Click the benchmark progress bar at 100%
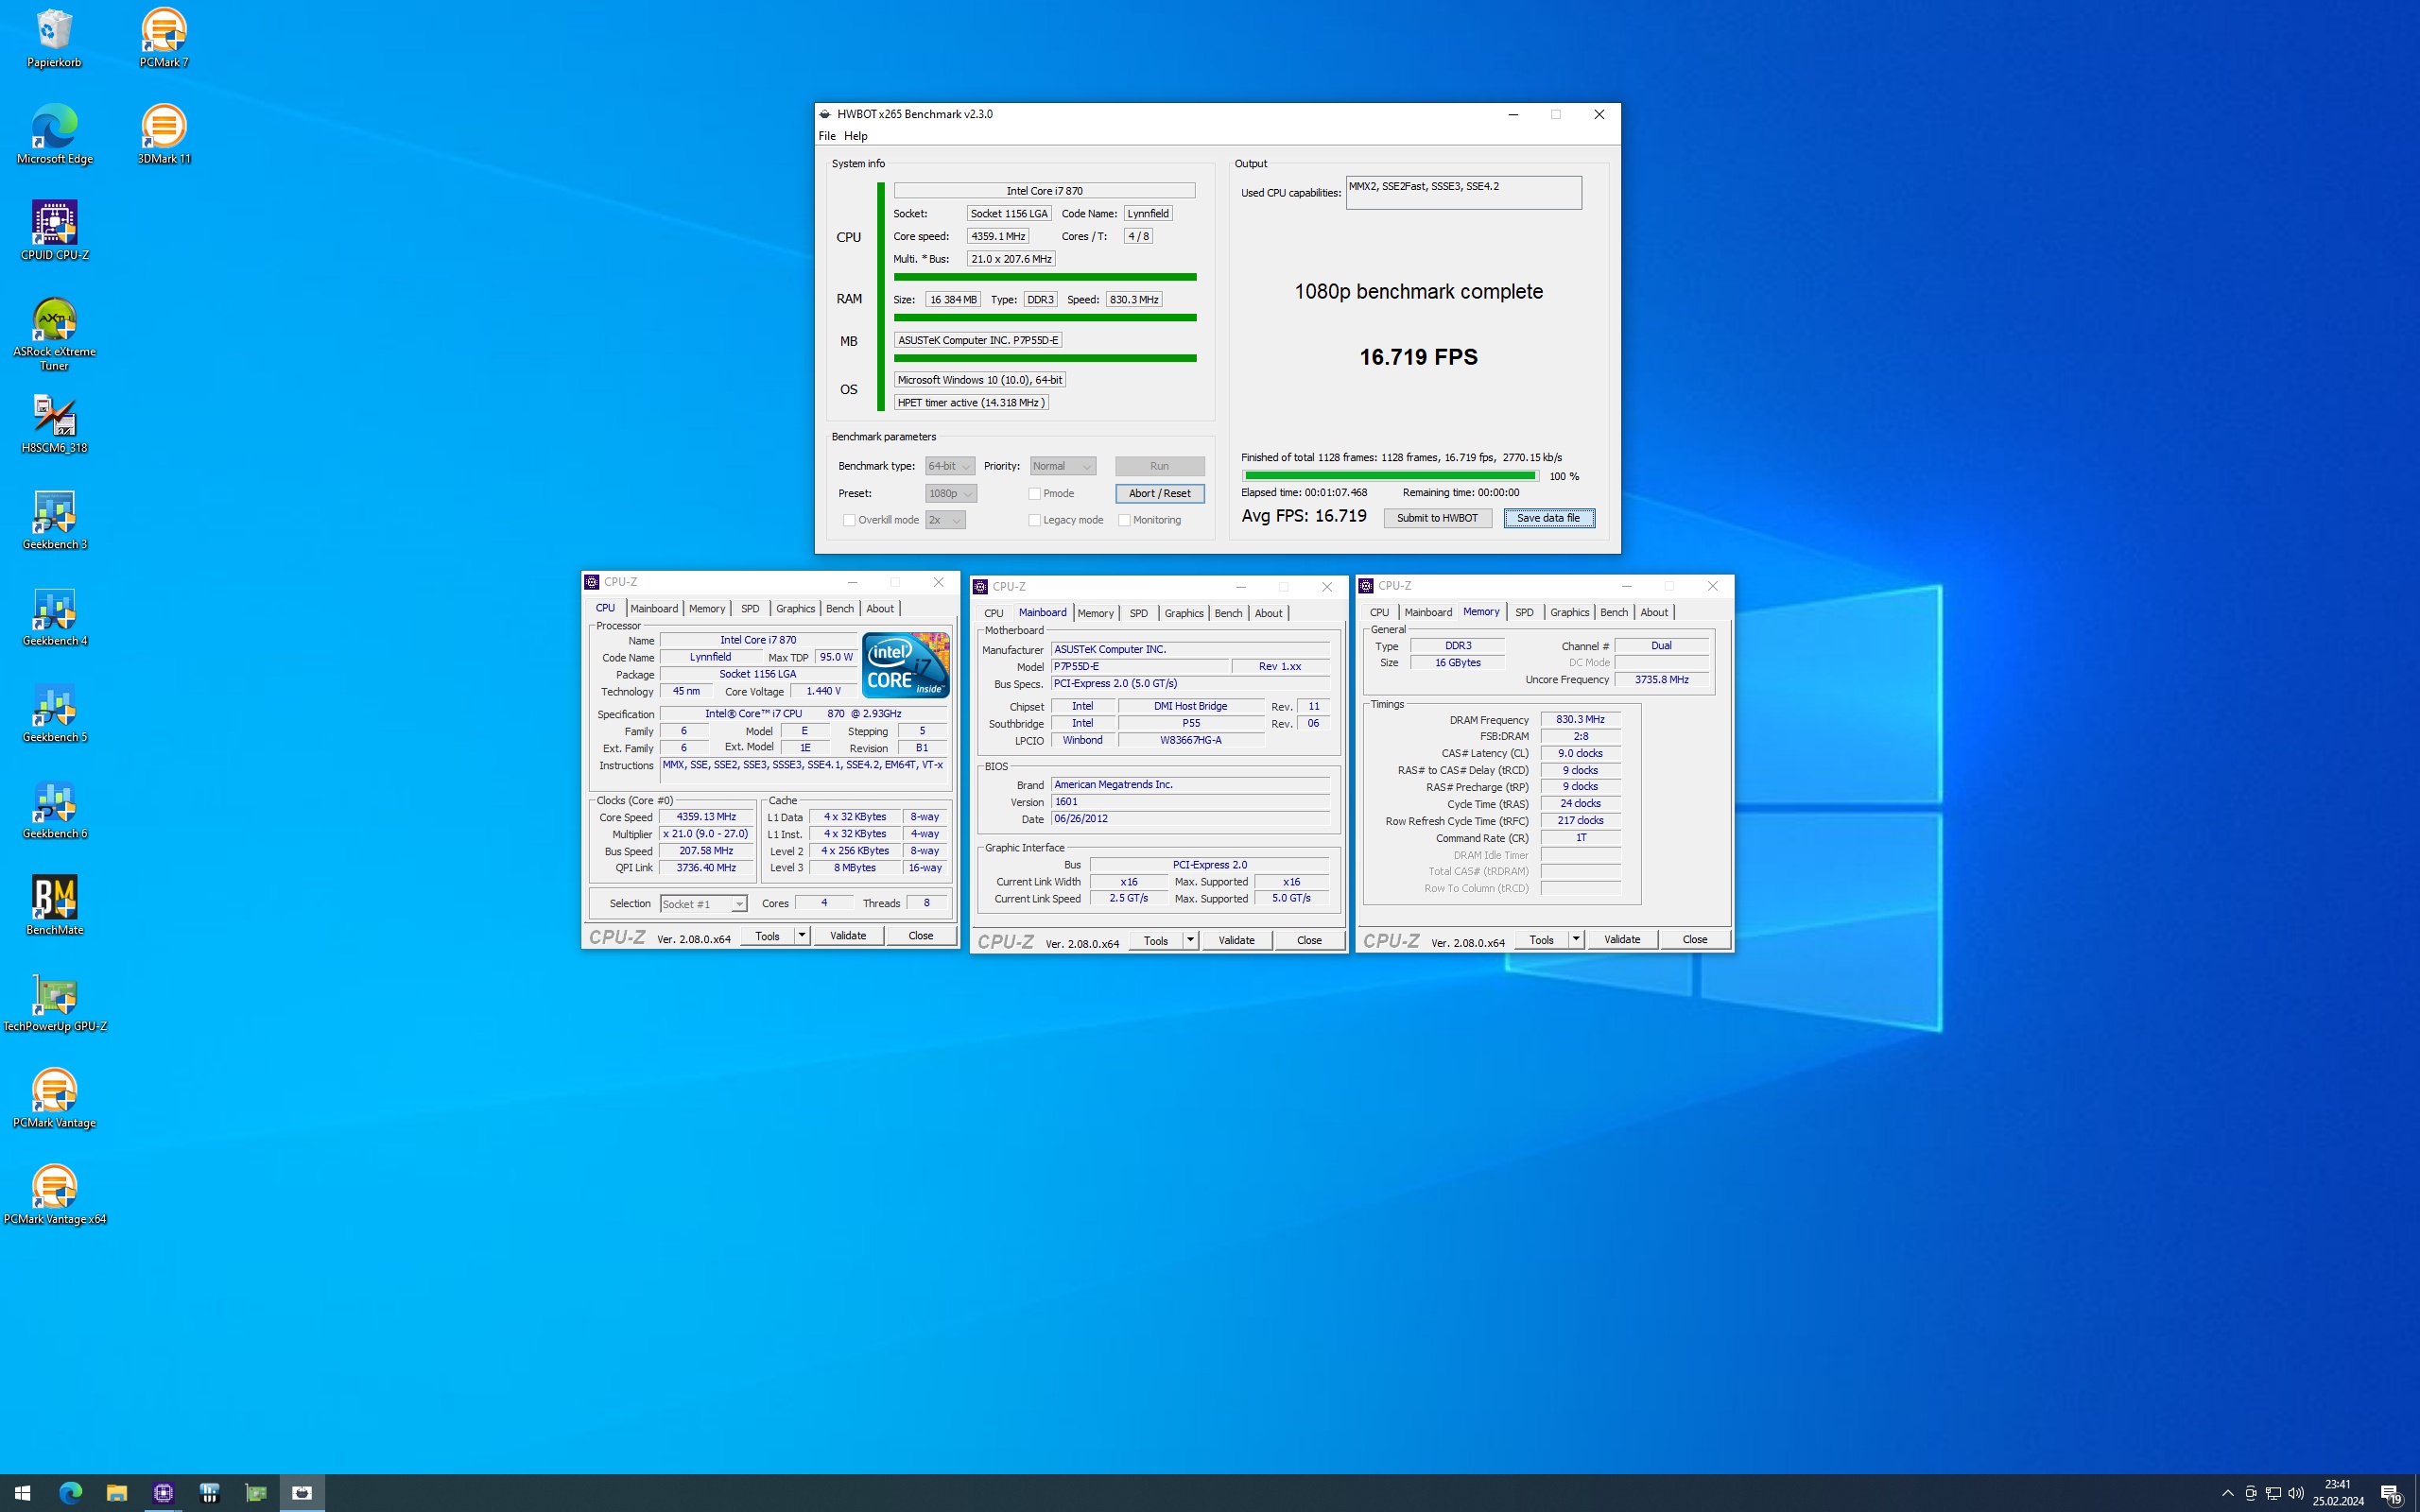The width and height of the screenshot is (2420, 1512). pyautogui.click(x=1389, y=476)
